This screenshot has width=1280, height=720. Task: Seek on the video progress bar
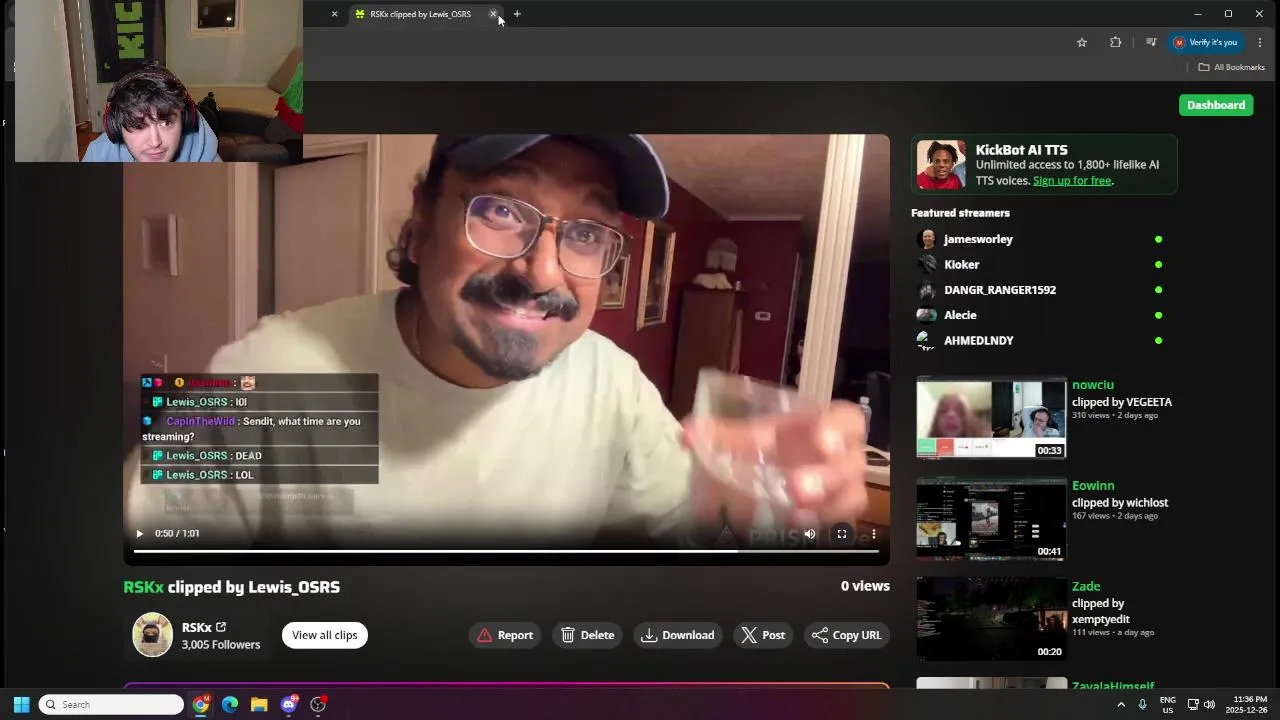(506, 551)
